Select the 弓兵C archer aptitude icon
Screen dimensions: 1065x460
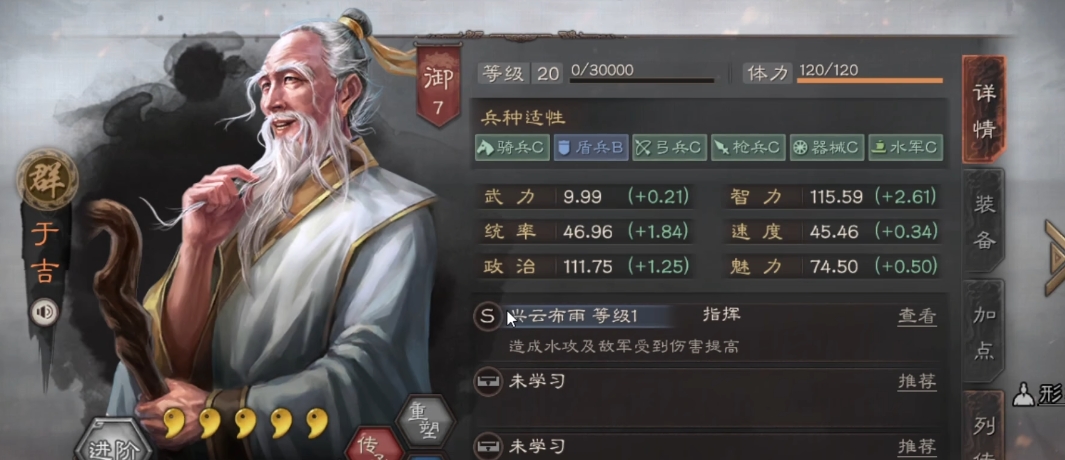click(670, 147)
